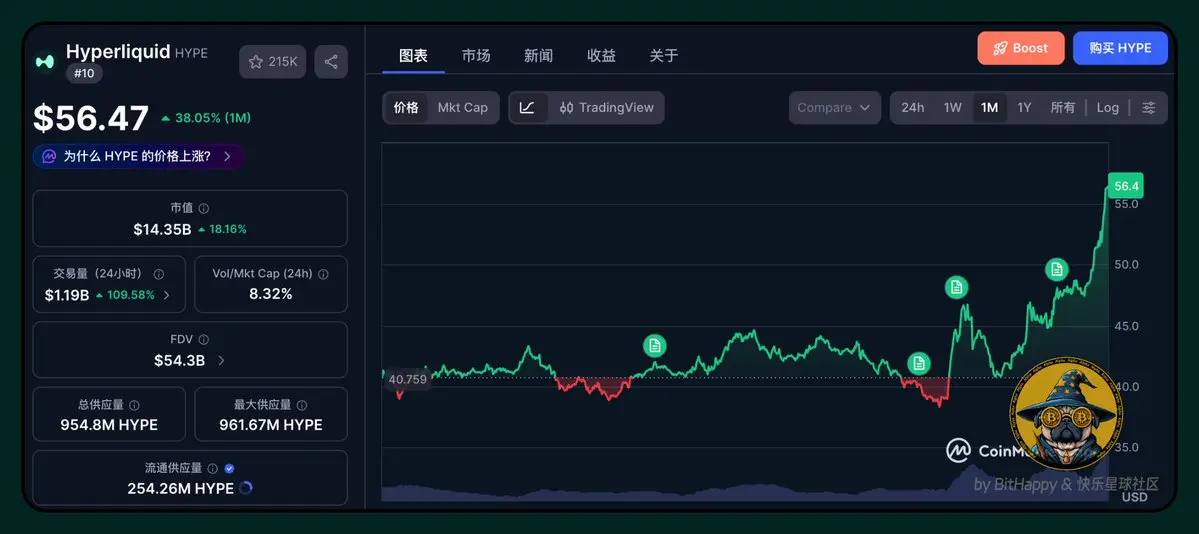Expand 24h volume details chevron

pos(167,295)
